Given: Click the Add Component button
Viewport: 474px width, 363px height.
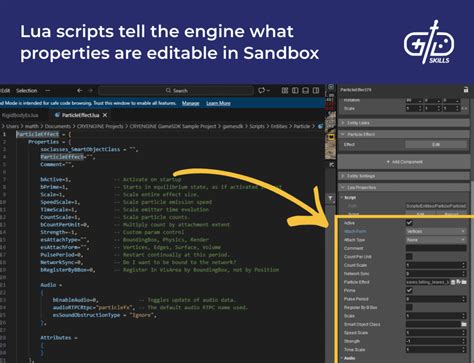Looking at the screenshot, I should (404, 162).
